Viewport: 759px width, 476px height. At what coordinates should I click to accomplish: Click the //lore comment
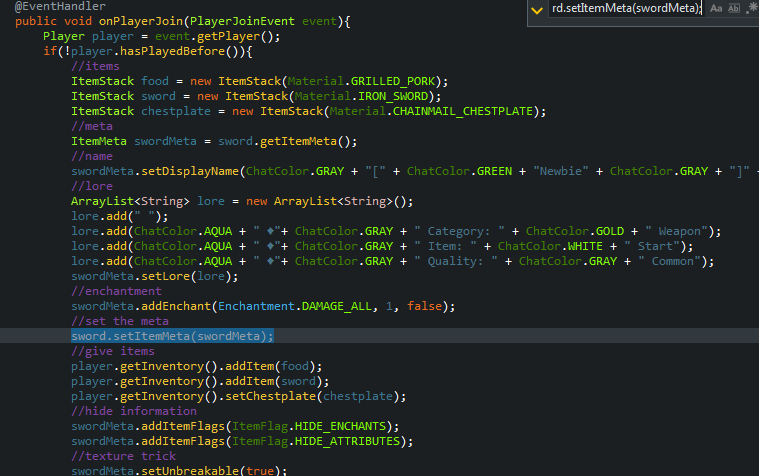(92, 186)
